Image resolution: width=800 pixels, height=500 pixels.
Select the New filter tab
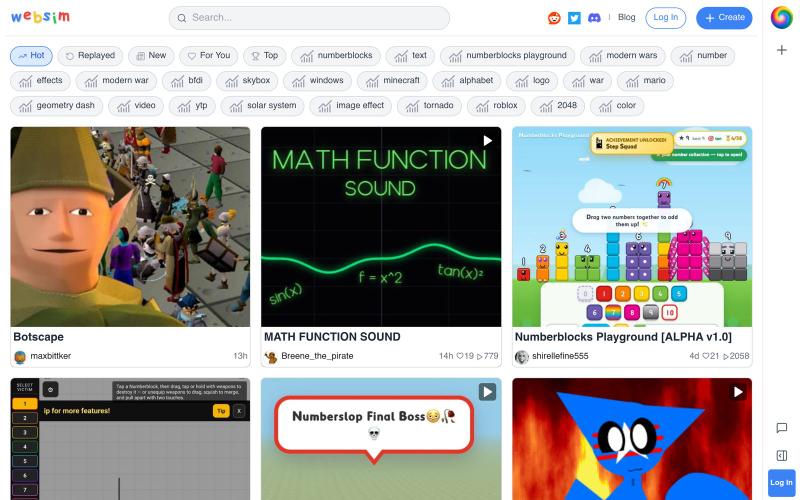coord(151,56)
